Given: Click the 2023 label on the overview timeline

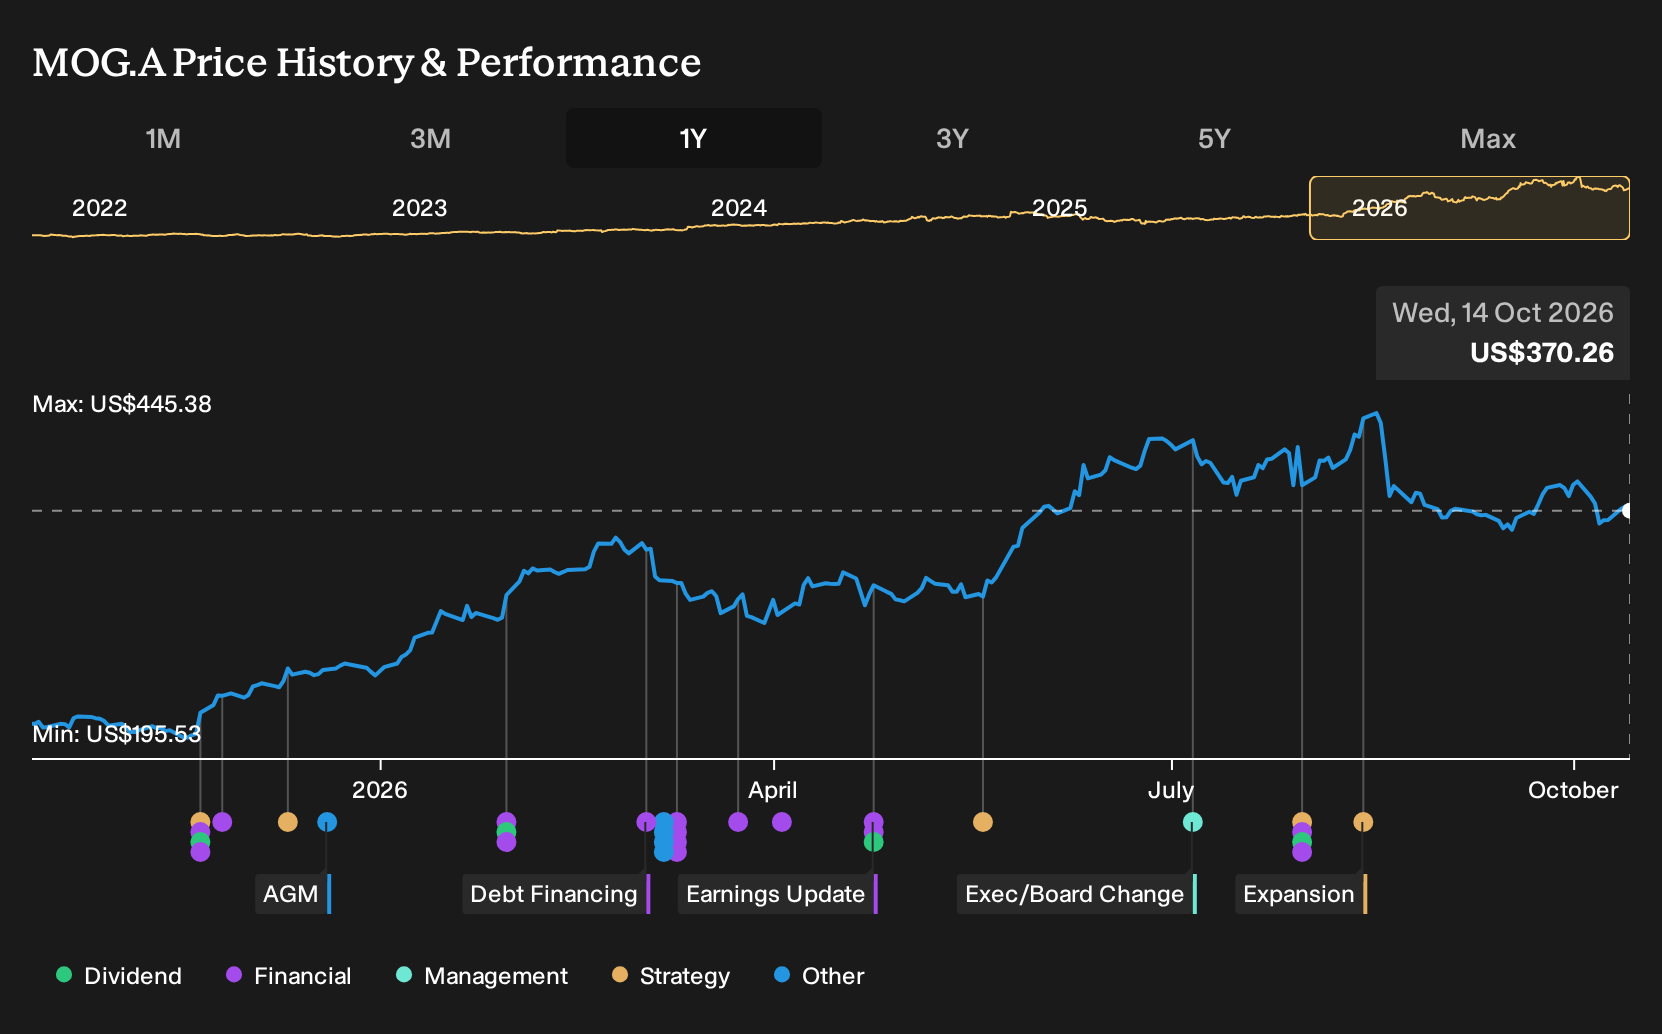Looking at the screenshot, I should pos(419,208).
